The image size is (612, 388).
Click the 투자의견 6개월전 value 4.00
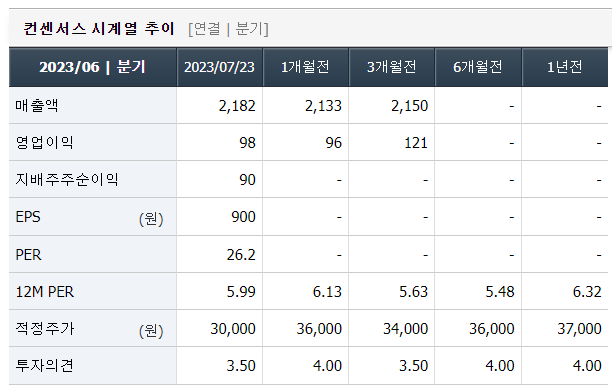pos(500,366)
